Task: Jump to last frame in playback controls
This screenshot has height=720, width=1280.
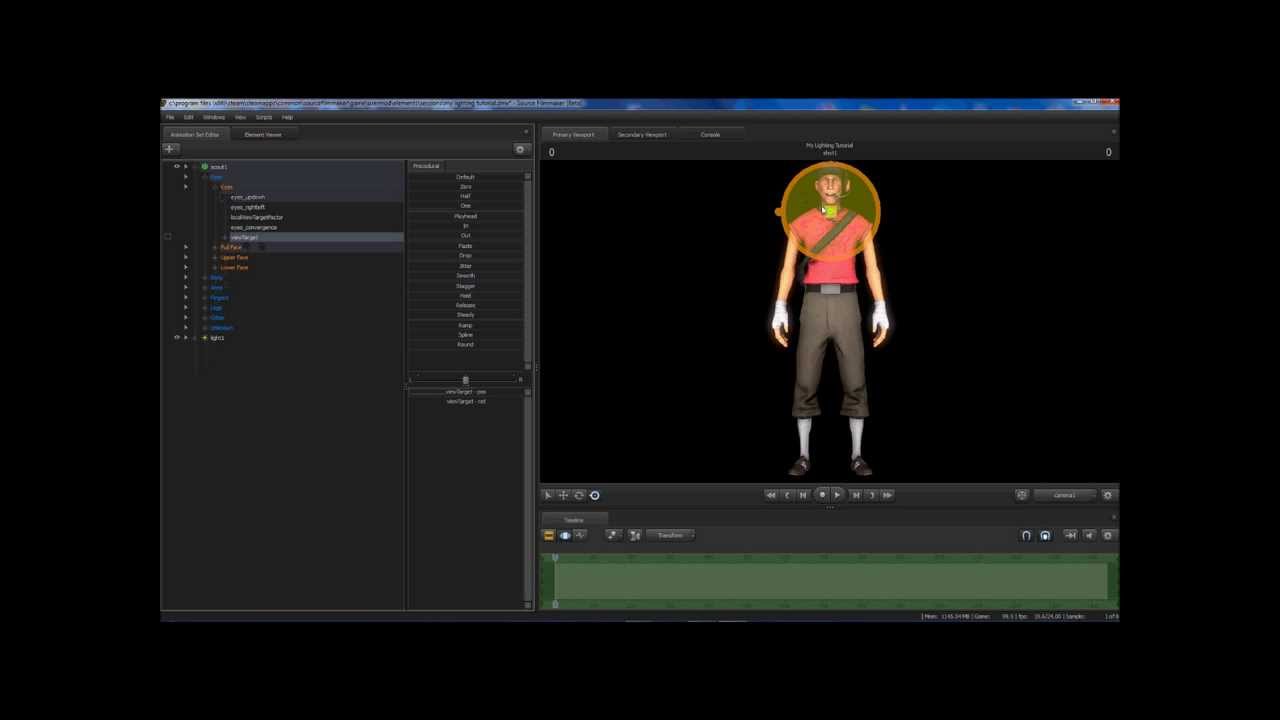Action: pyautogui.click(x=887, y=495)
